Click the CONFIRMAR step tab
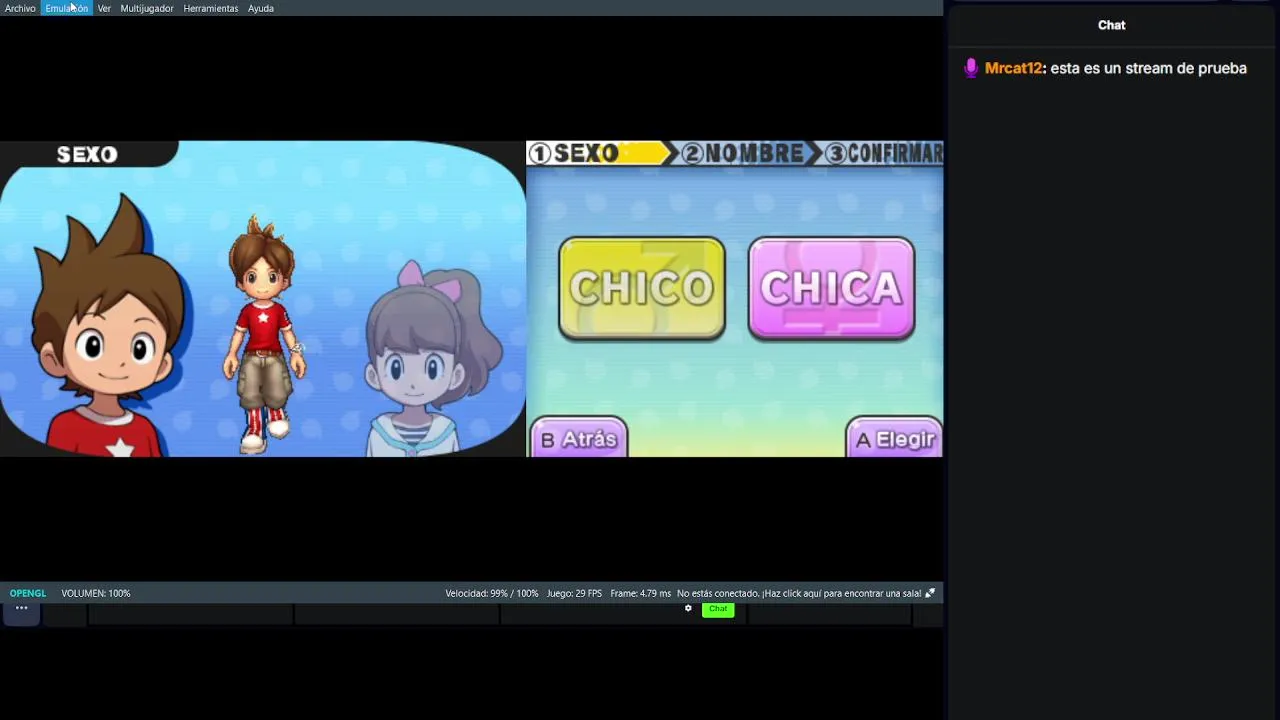Image resolution: width=1280 pixels, height=720 pixels. tap(884, 153)
